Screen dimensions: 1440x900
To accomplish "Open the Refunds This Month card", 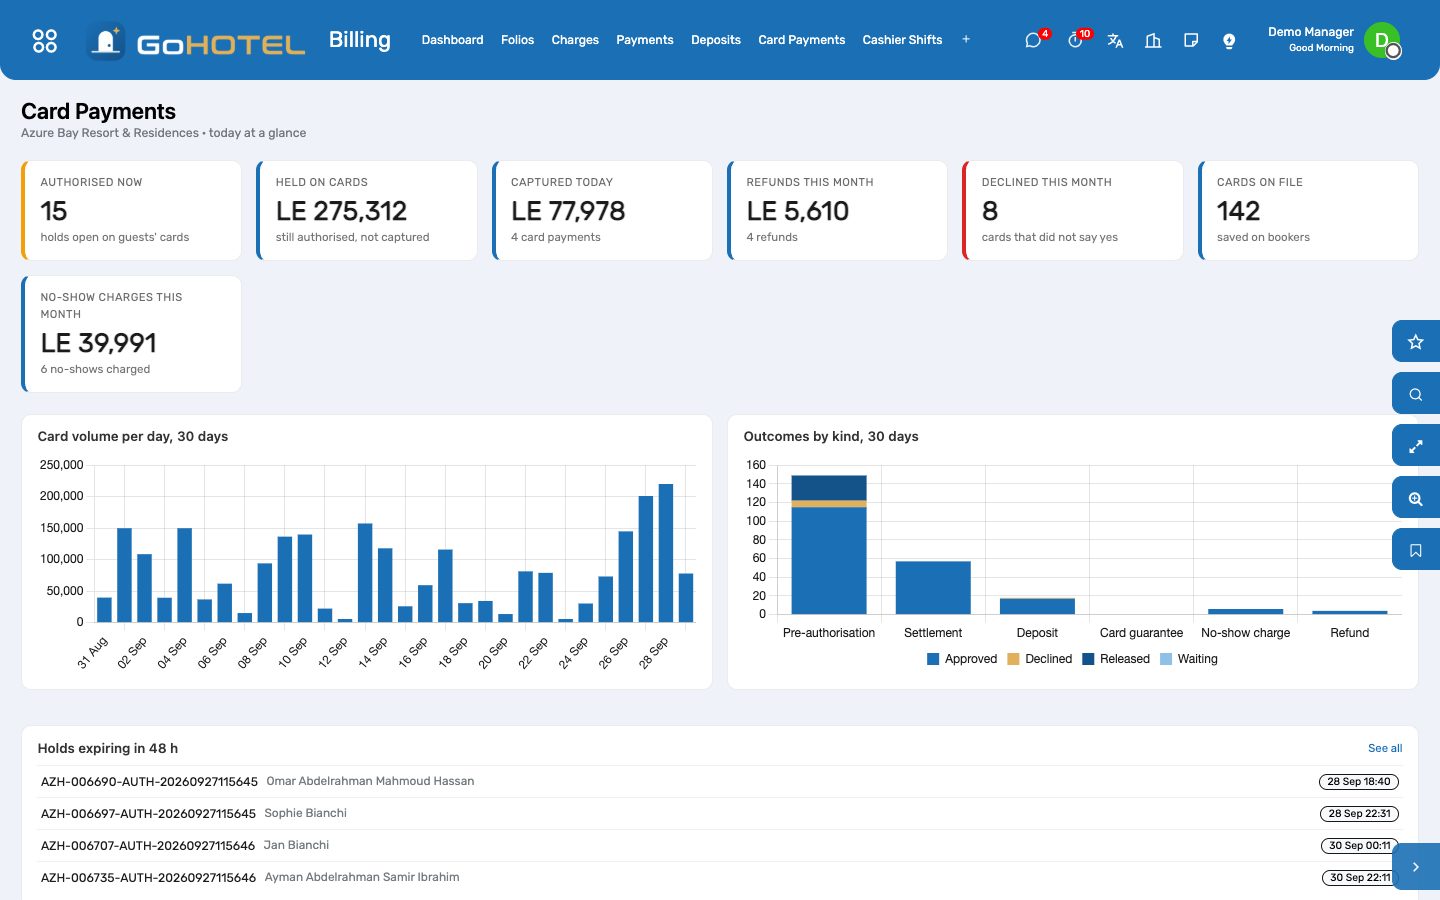I will [x=838, y=210].
